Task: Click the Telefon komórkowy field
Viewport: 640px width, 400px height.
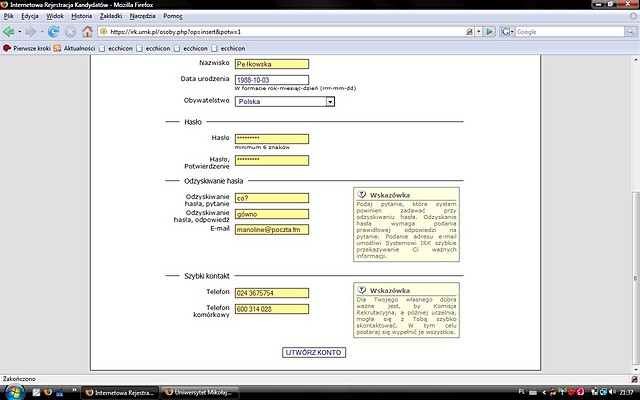Action: (x=272, y=309)
